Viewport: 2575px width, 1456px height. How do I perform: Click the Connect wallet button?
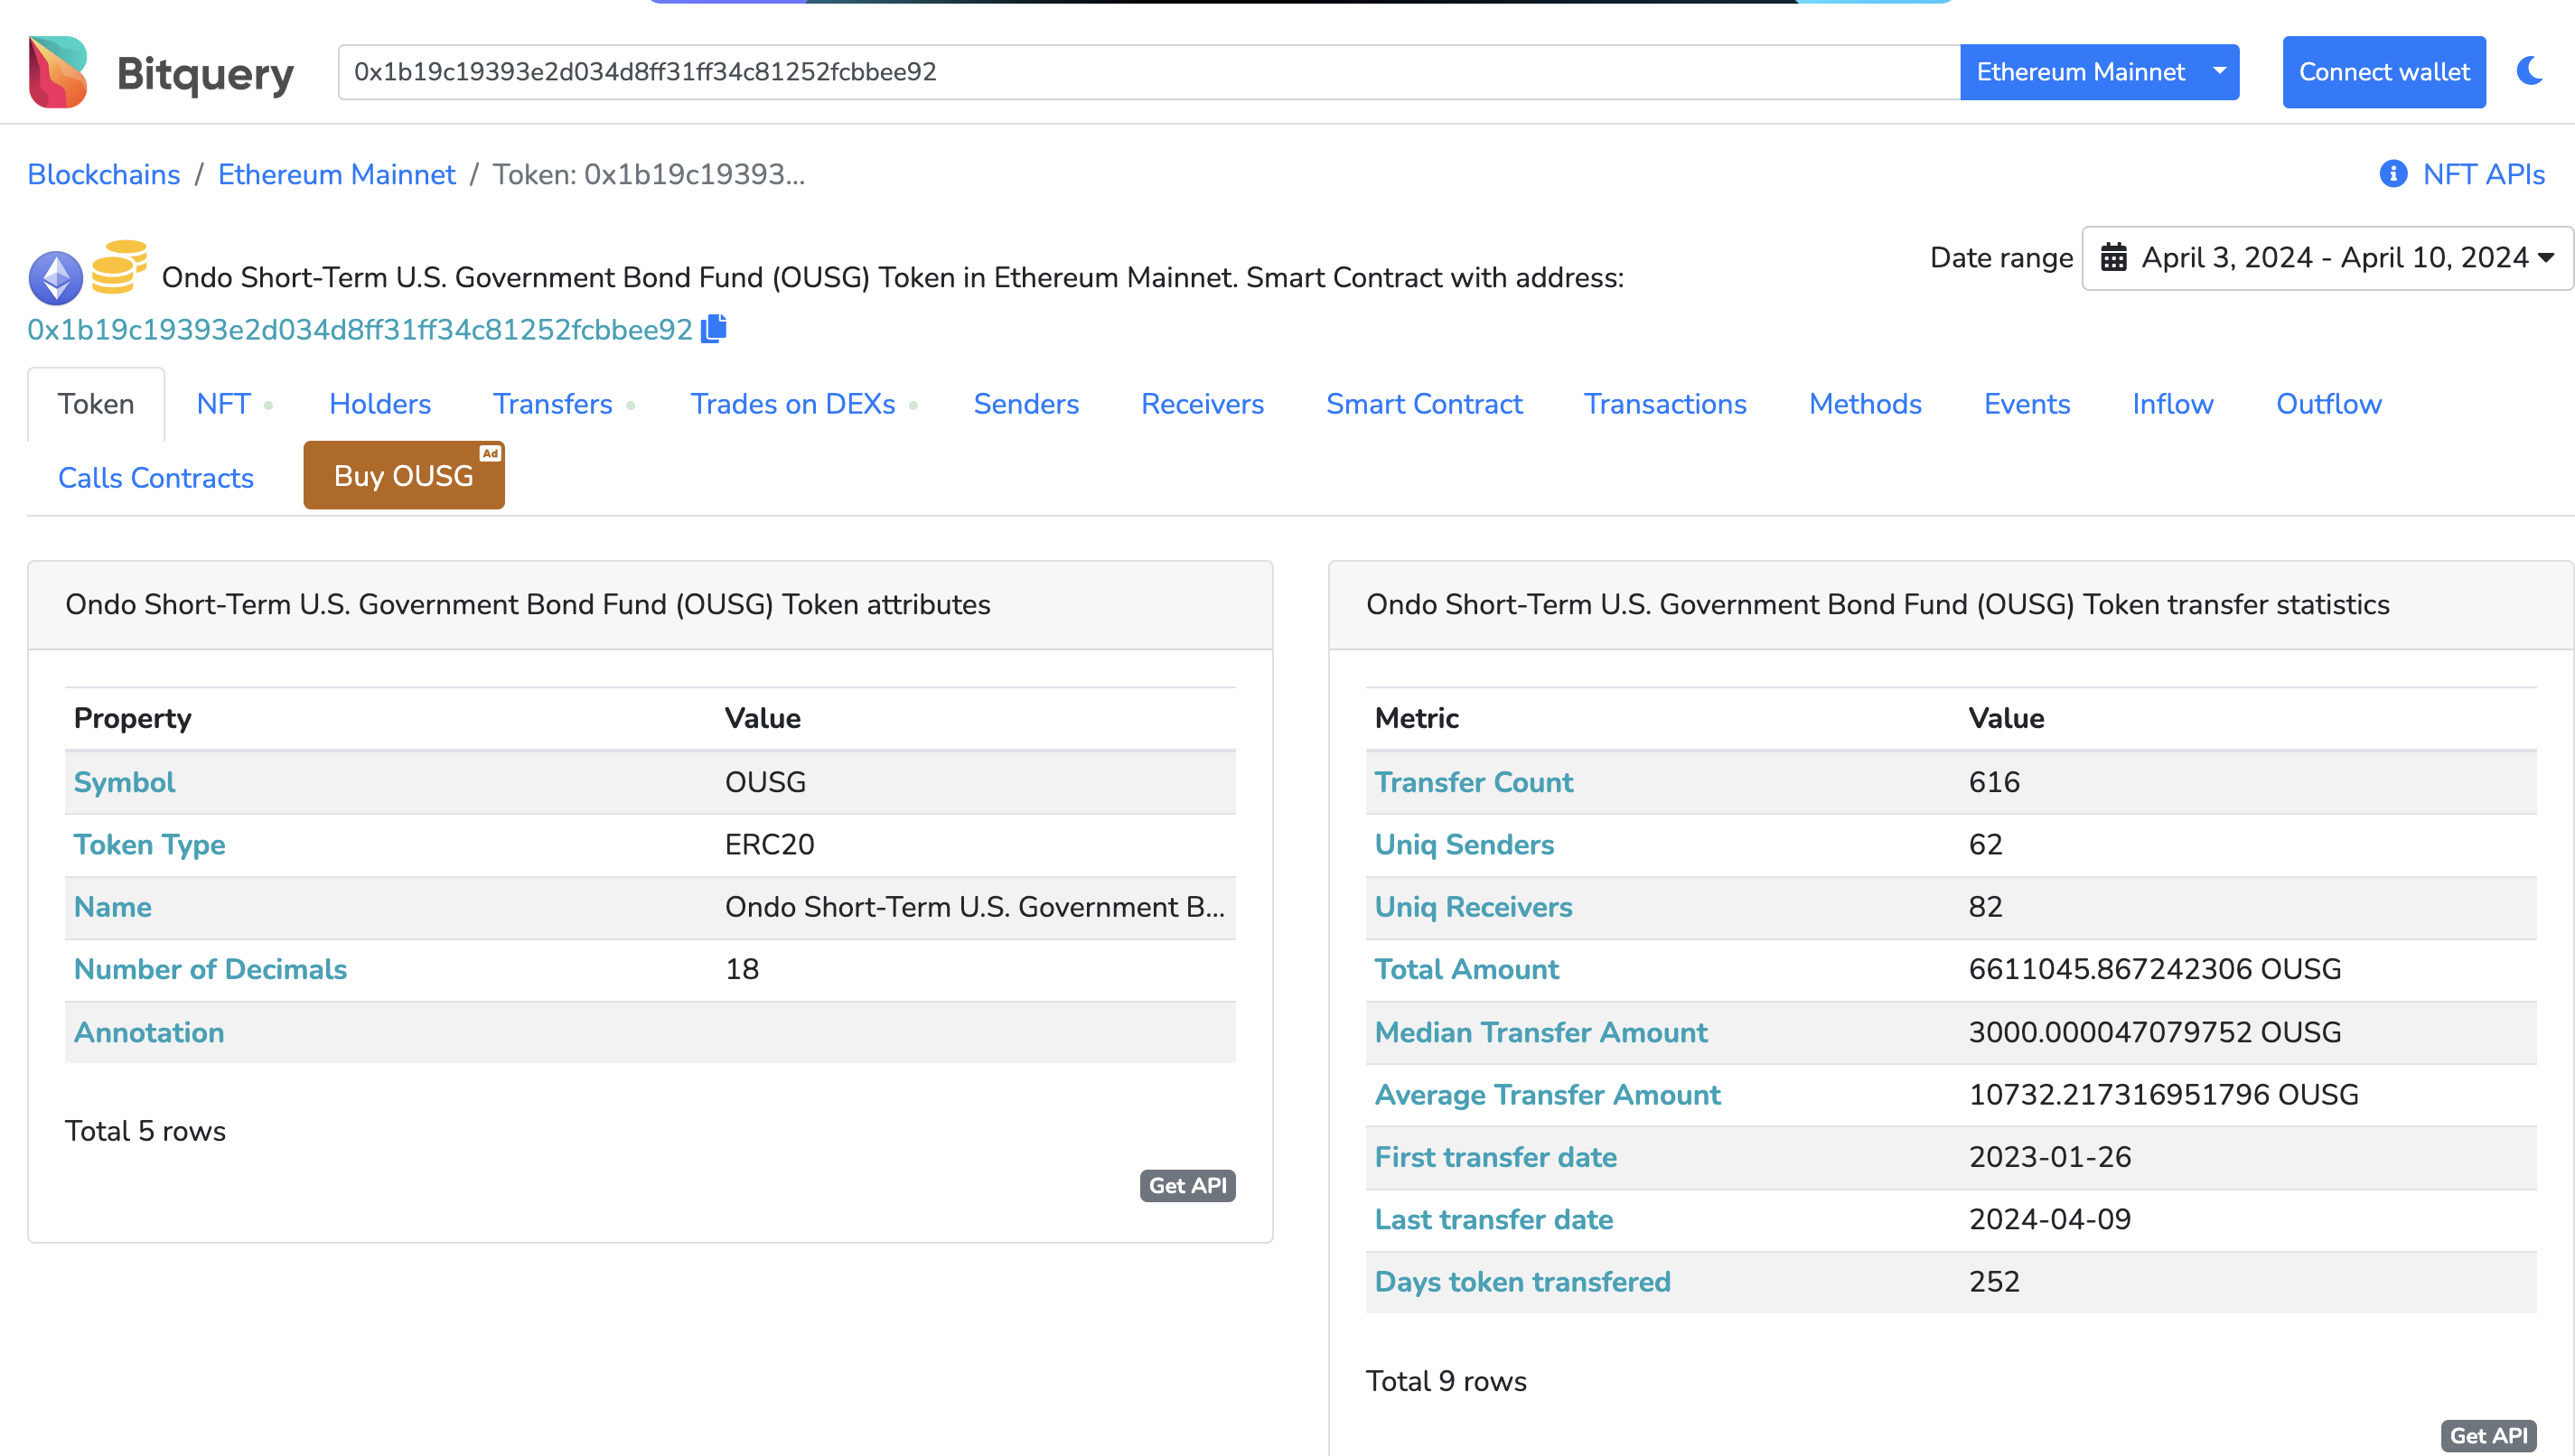click(x=2384, y=72)
